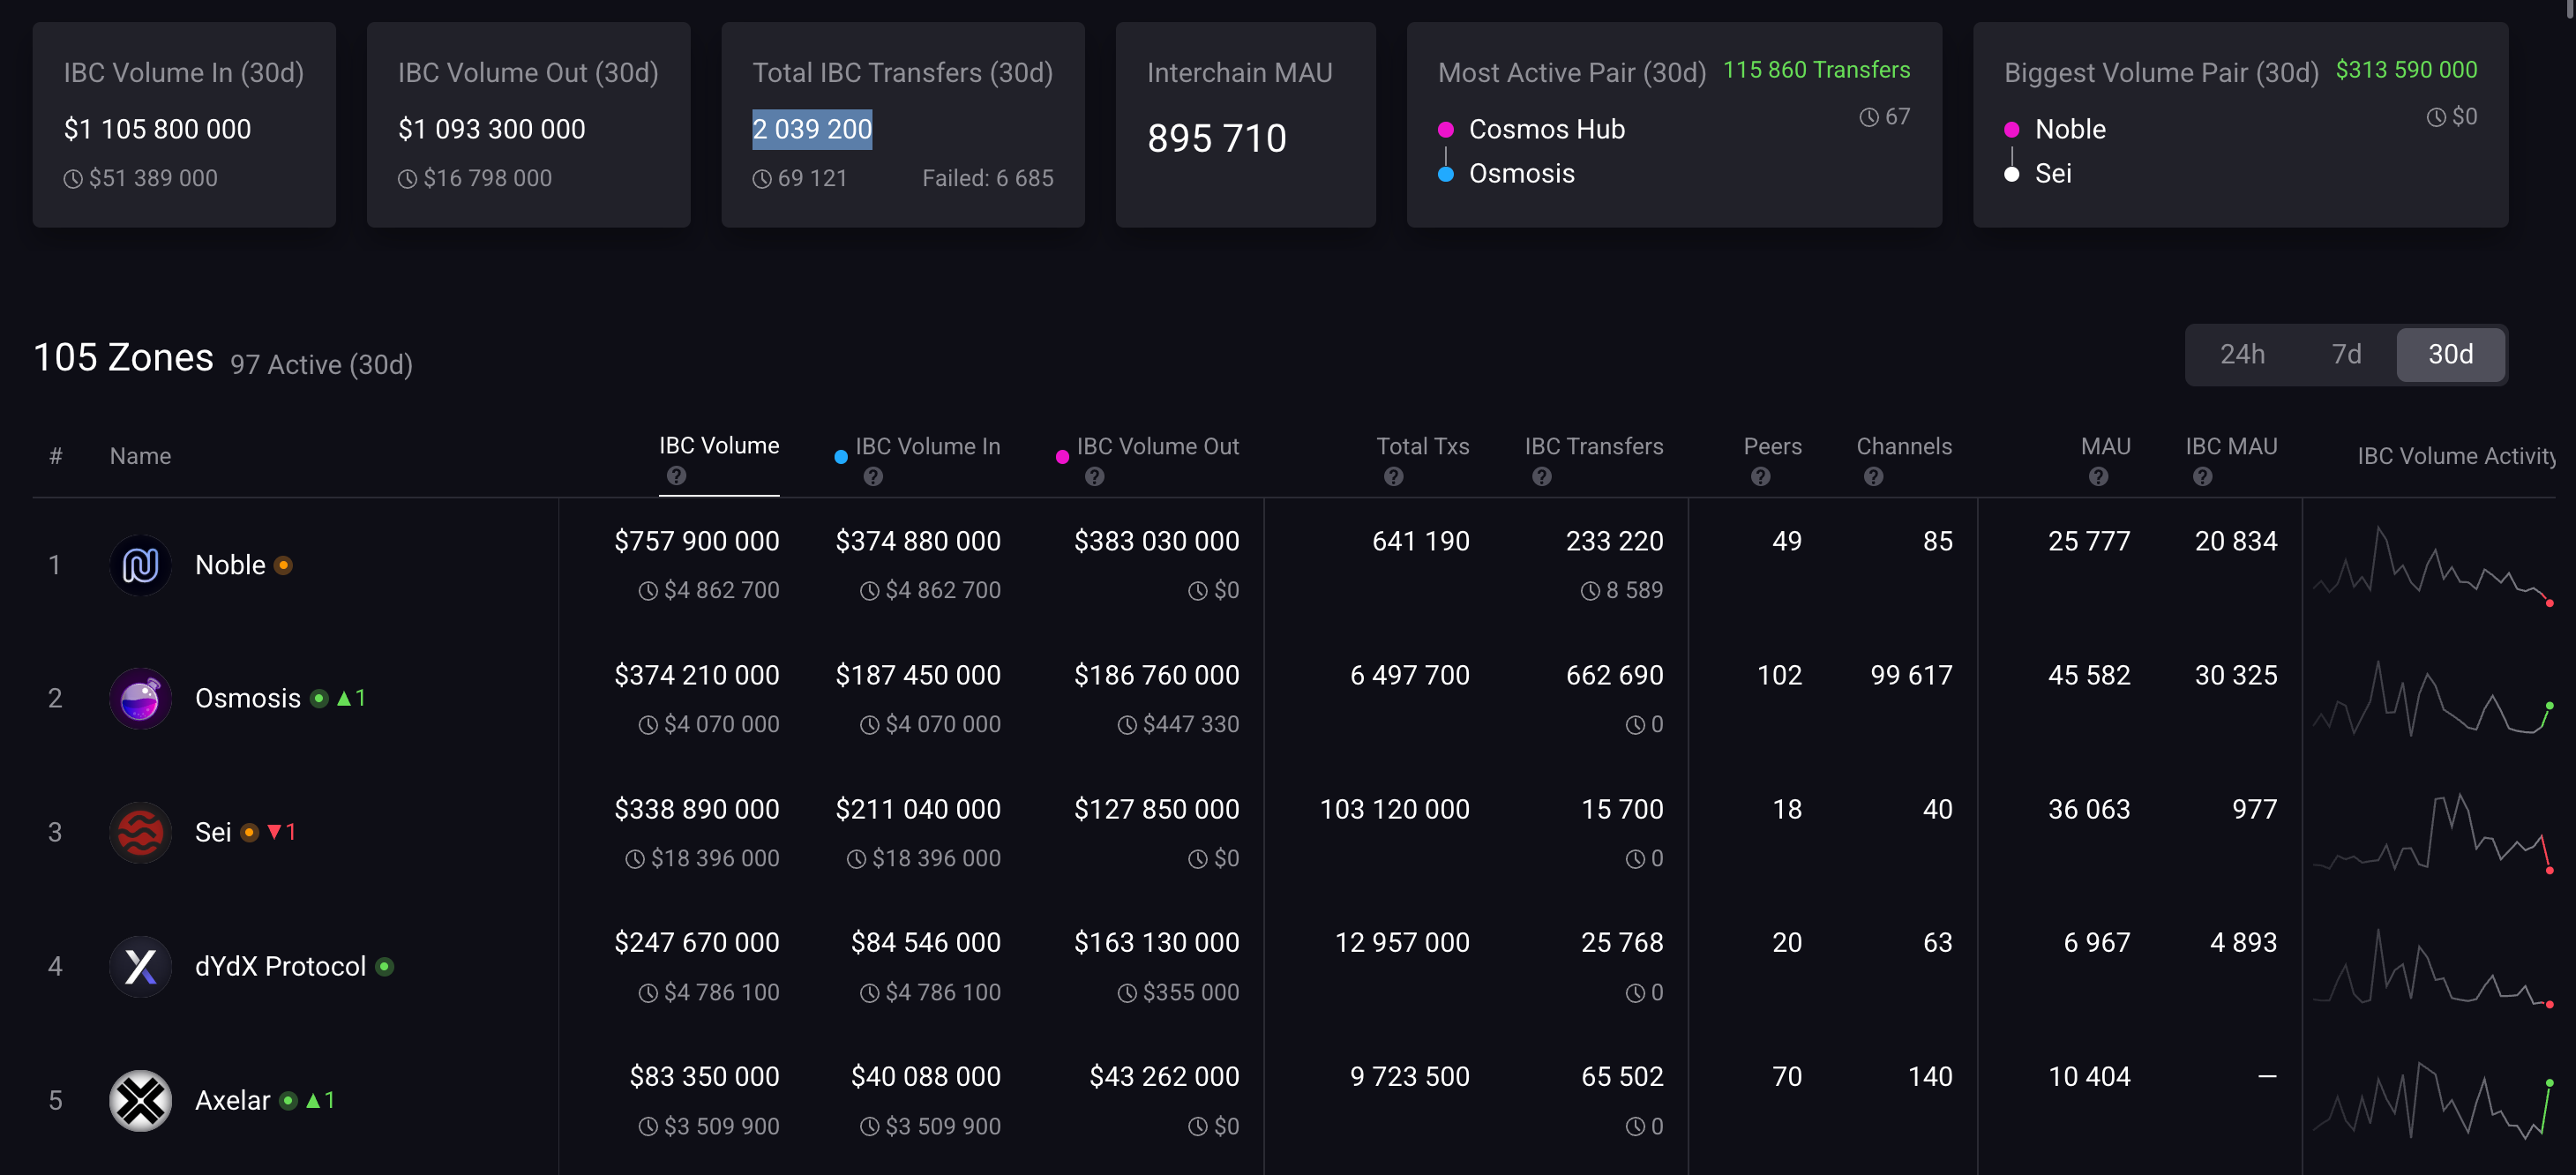The image size is (2576, 1175).
Task: Open the Noble zone name link
Action: pyautogui.click(x=230, y=565)
